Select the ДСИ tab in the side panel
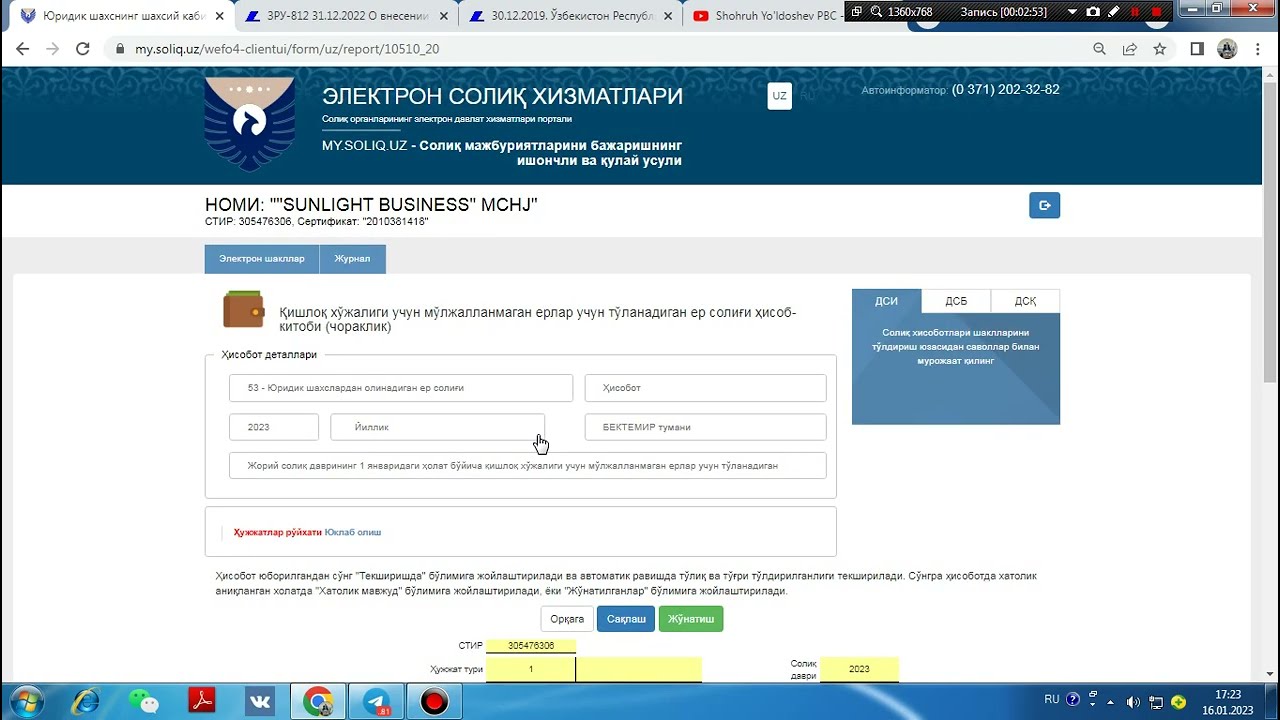This screenshot has width=1280, height=720. [886, 301]
